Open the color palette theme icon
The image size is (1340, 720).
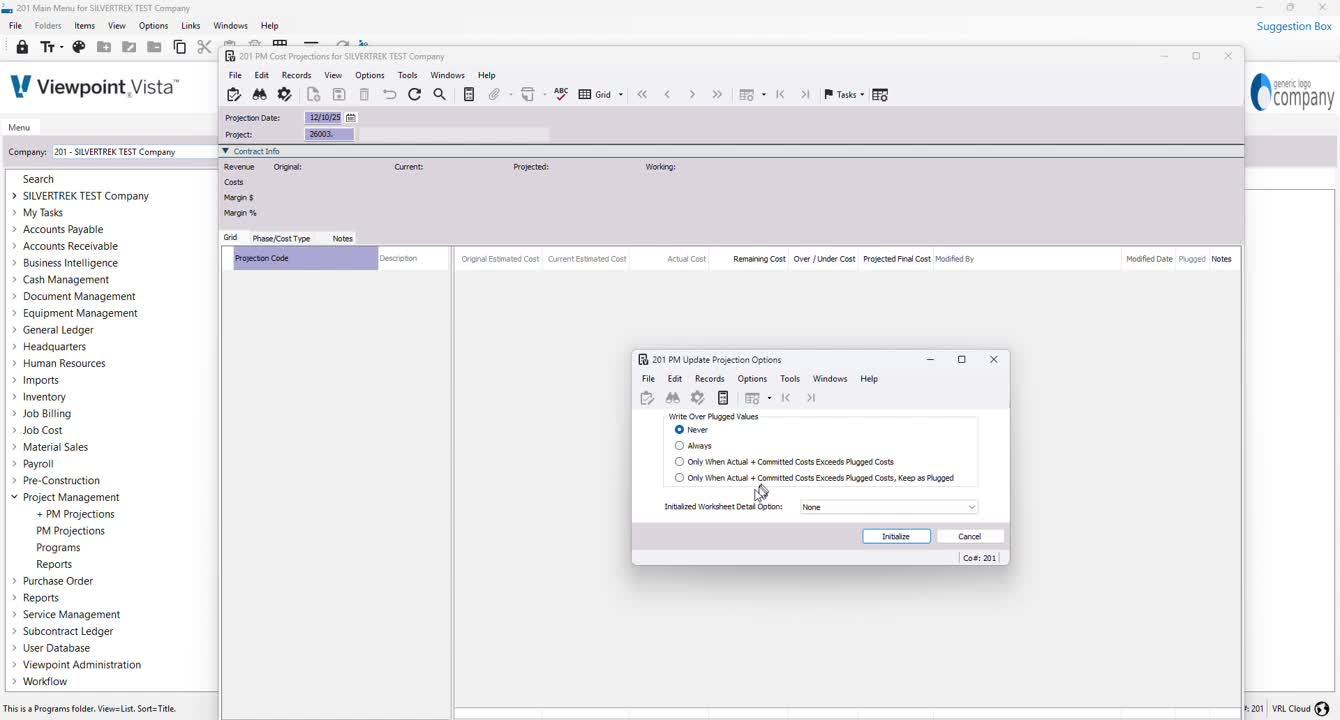[x=79, y=47]
